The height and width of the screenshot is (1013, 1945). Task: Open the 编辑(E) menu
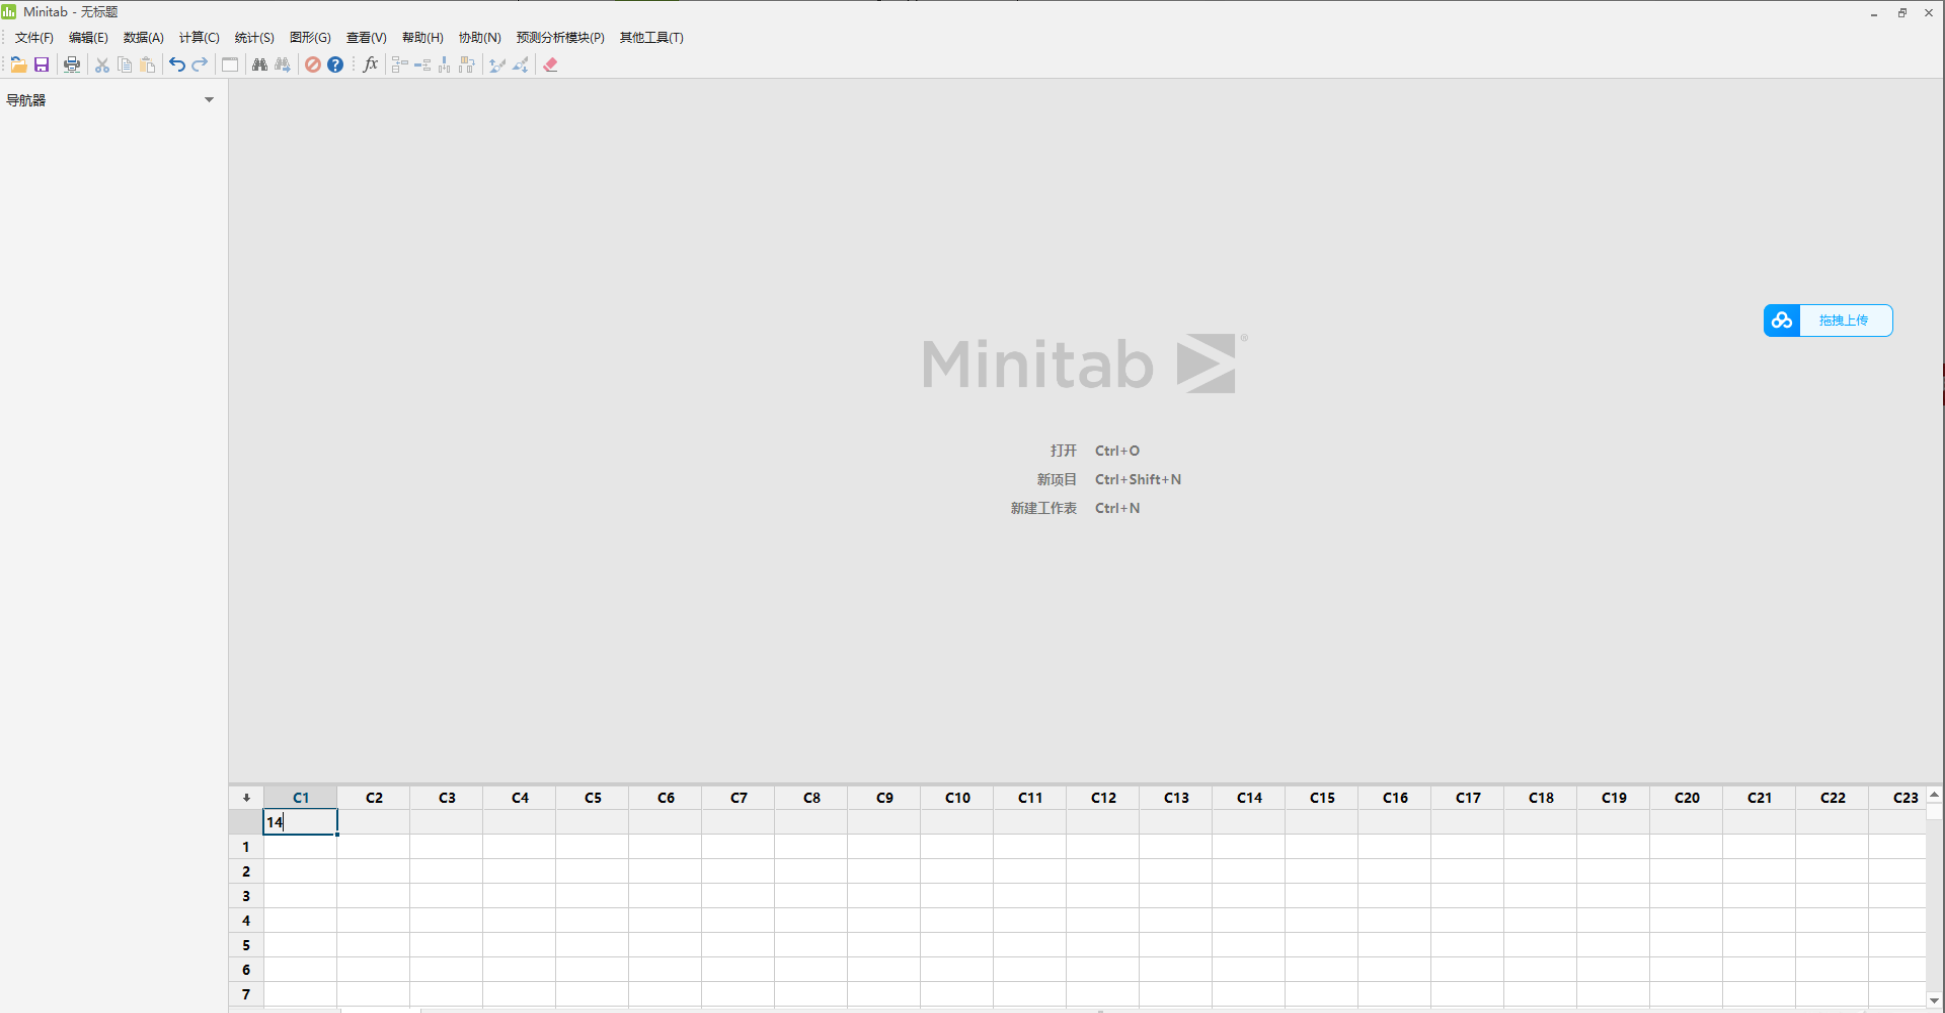[x=88, y=38]
